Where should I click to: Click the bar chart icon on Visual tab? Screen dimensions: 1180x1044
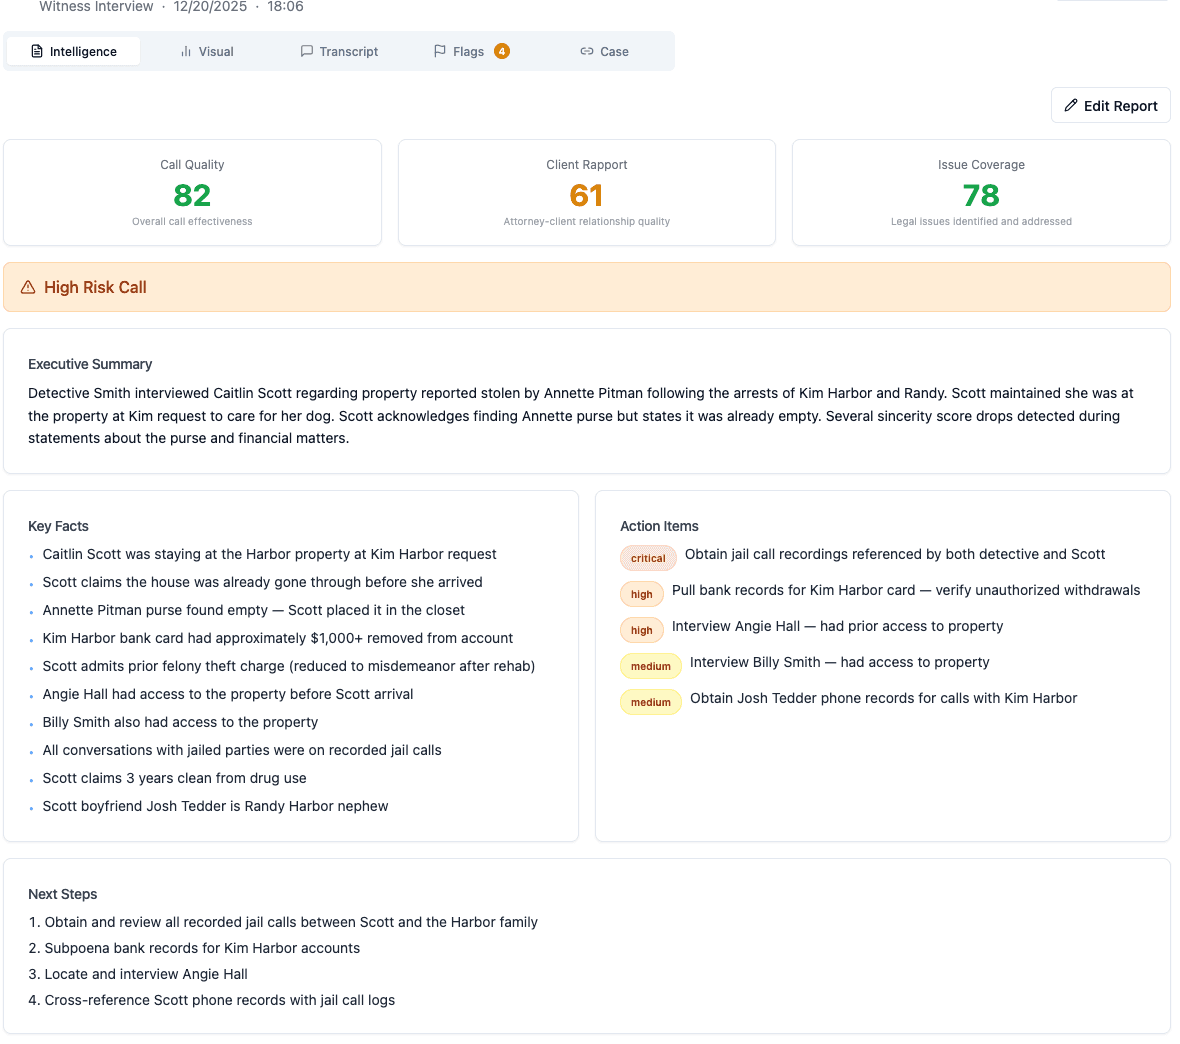(x=185, y=51)
